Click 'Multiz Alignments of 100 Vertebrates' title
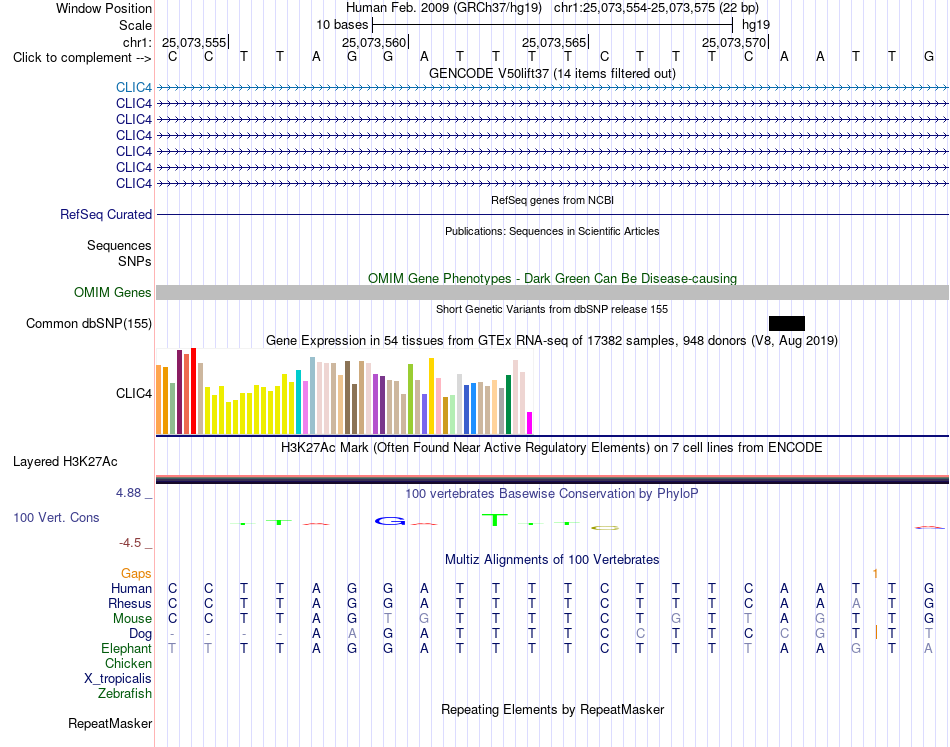The image size is (950, 747). click(x=552, y=560)
